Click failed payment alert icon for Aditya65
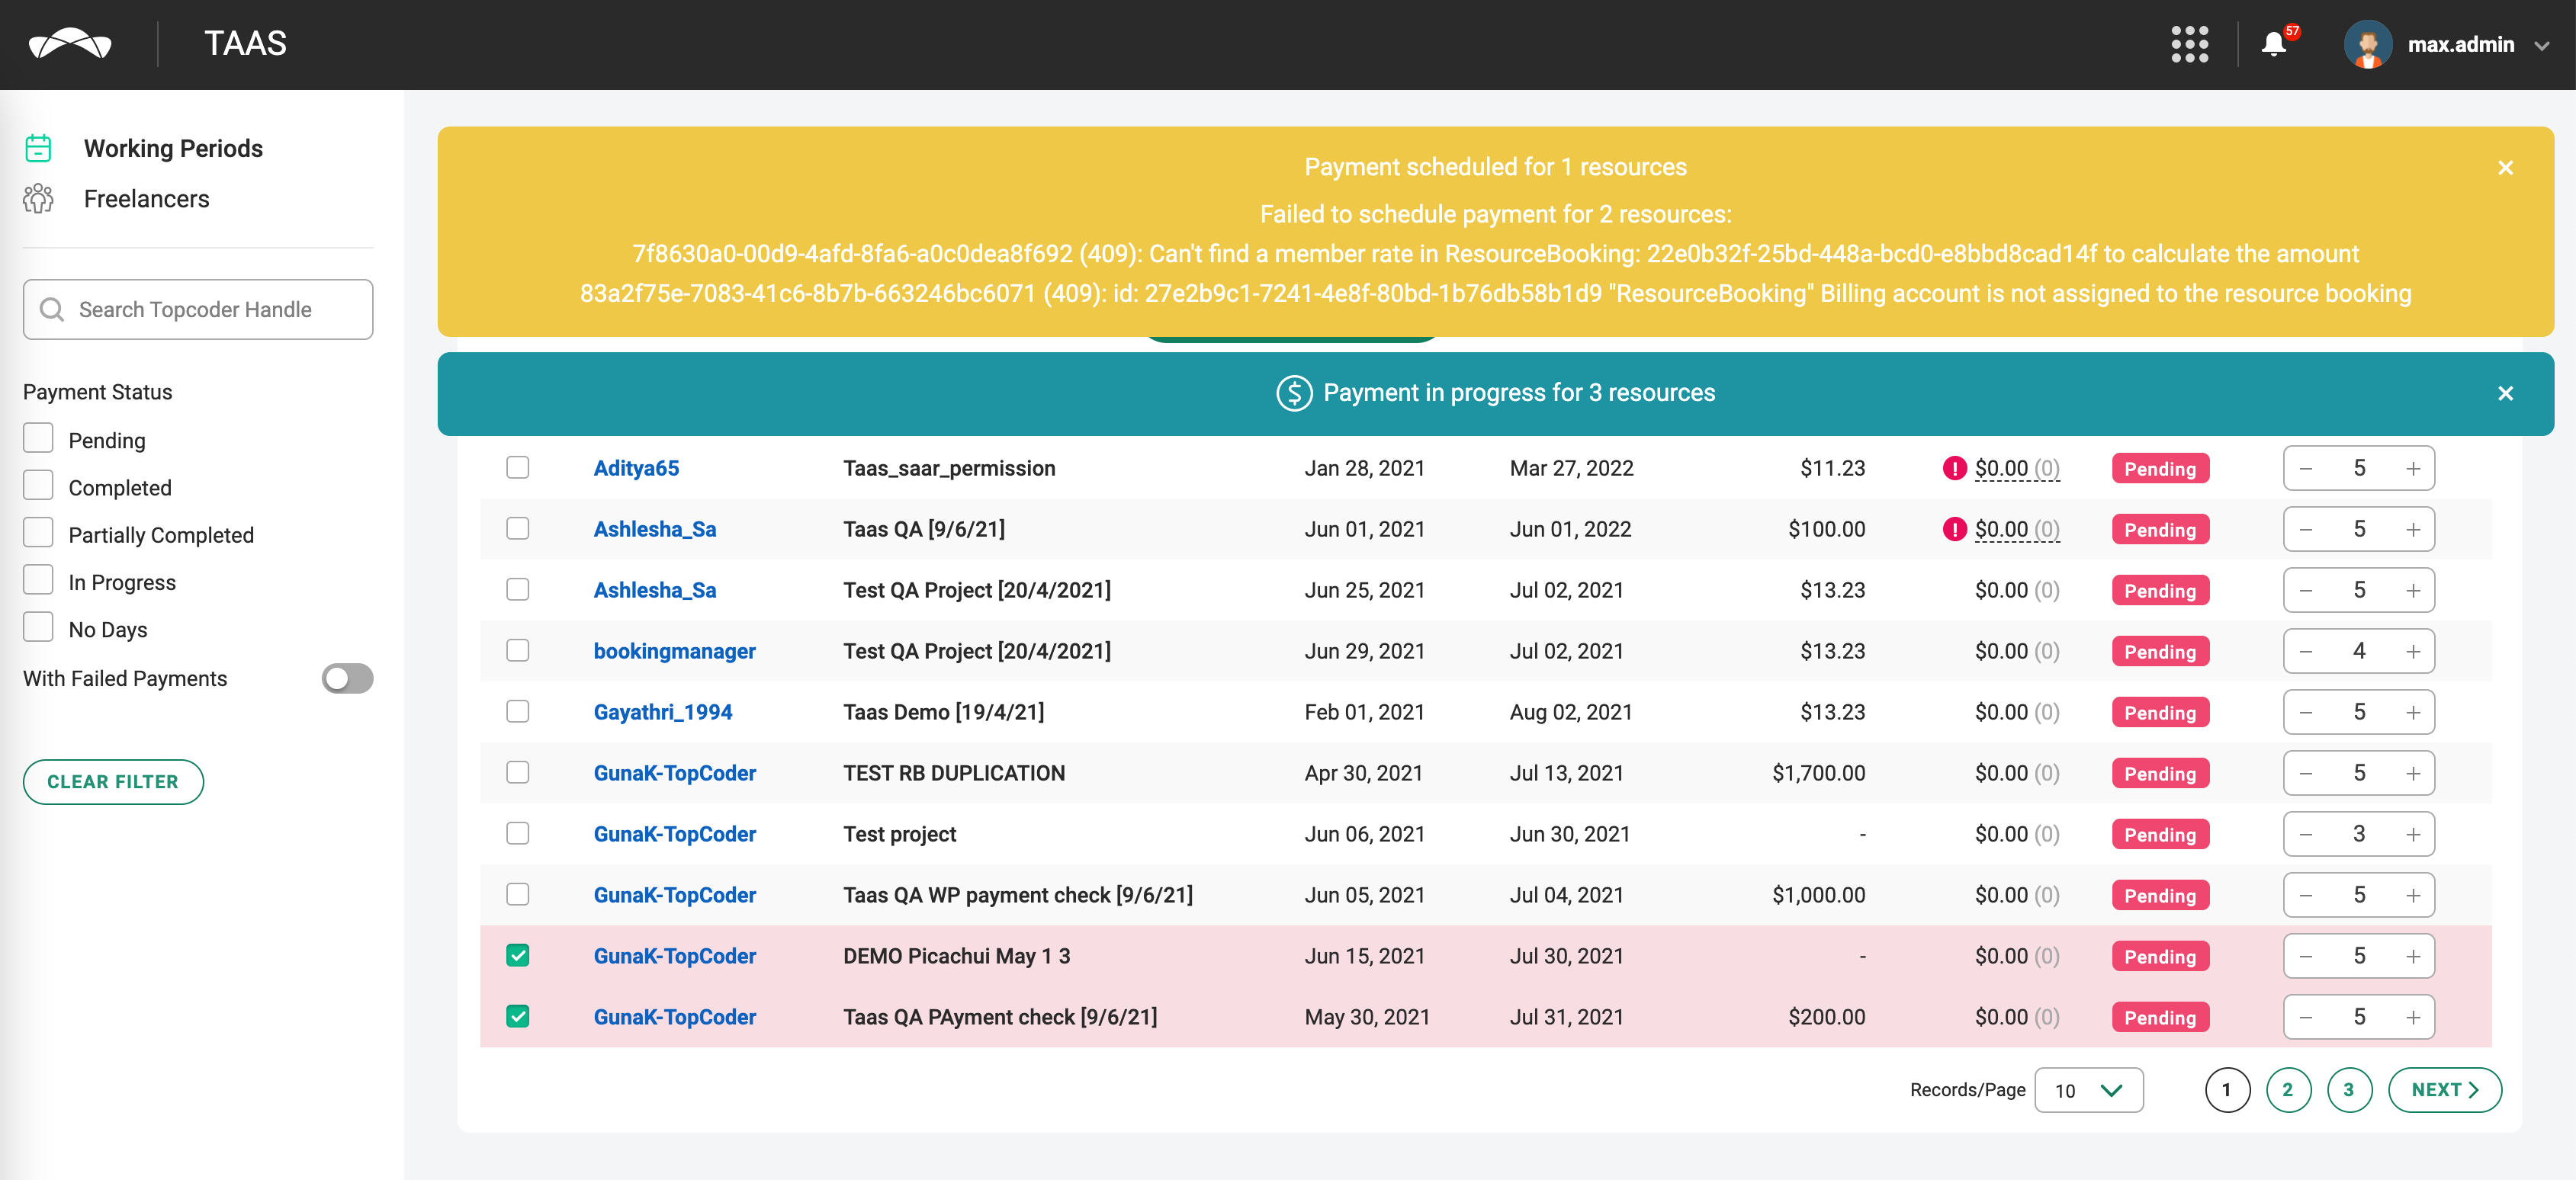Image resolution: width=2576 pixels, height=1180 pixels. tap(1954, 468)
